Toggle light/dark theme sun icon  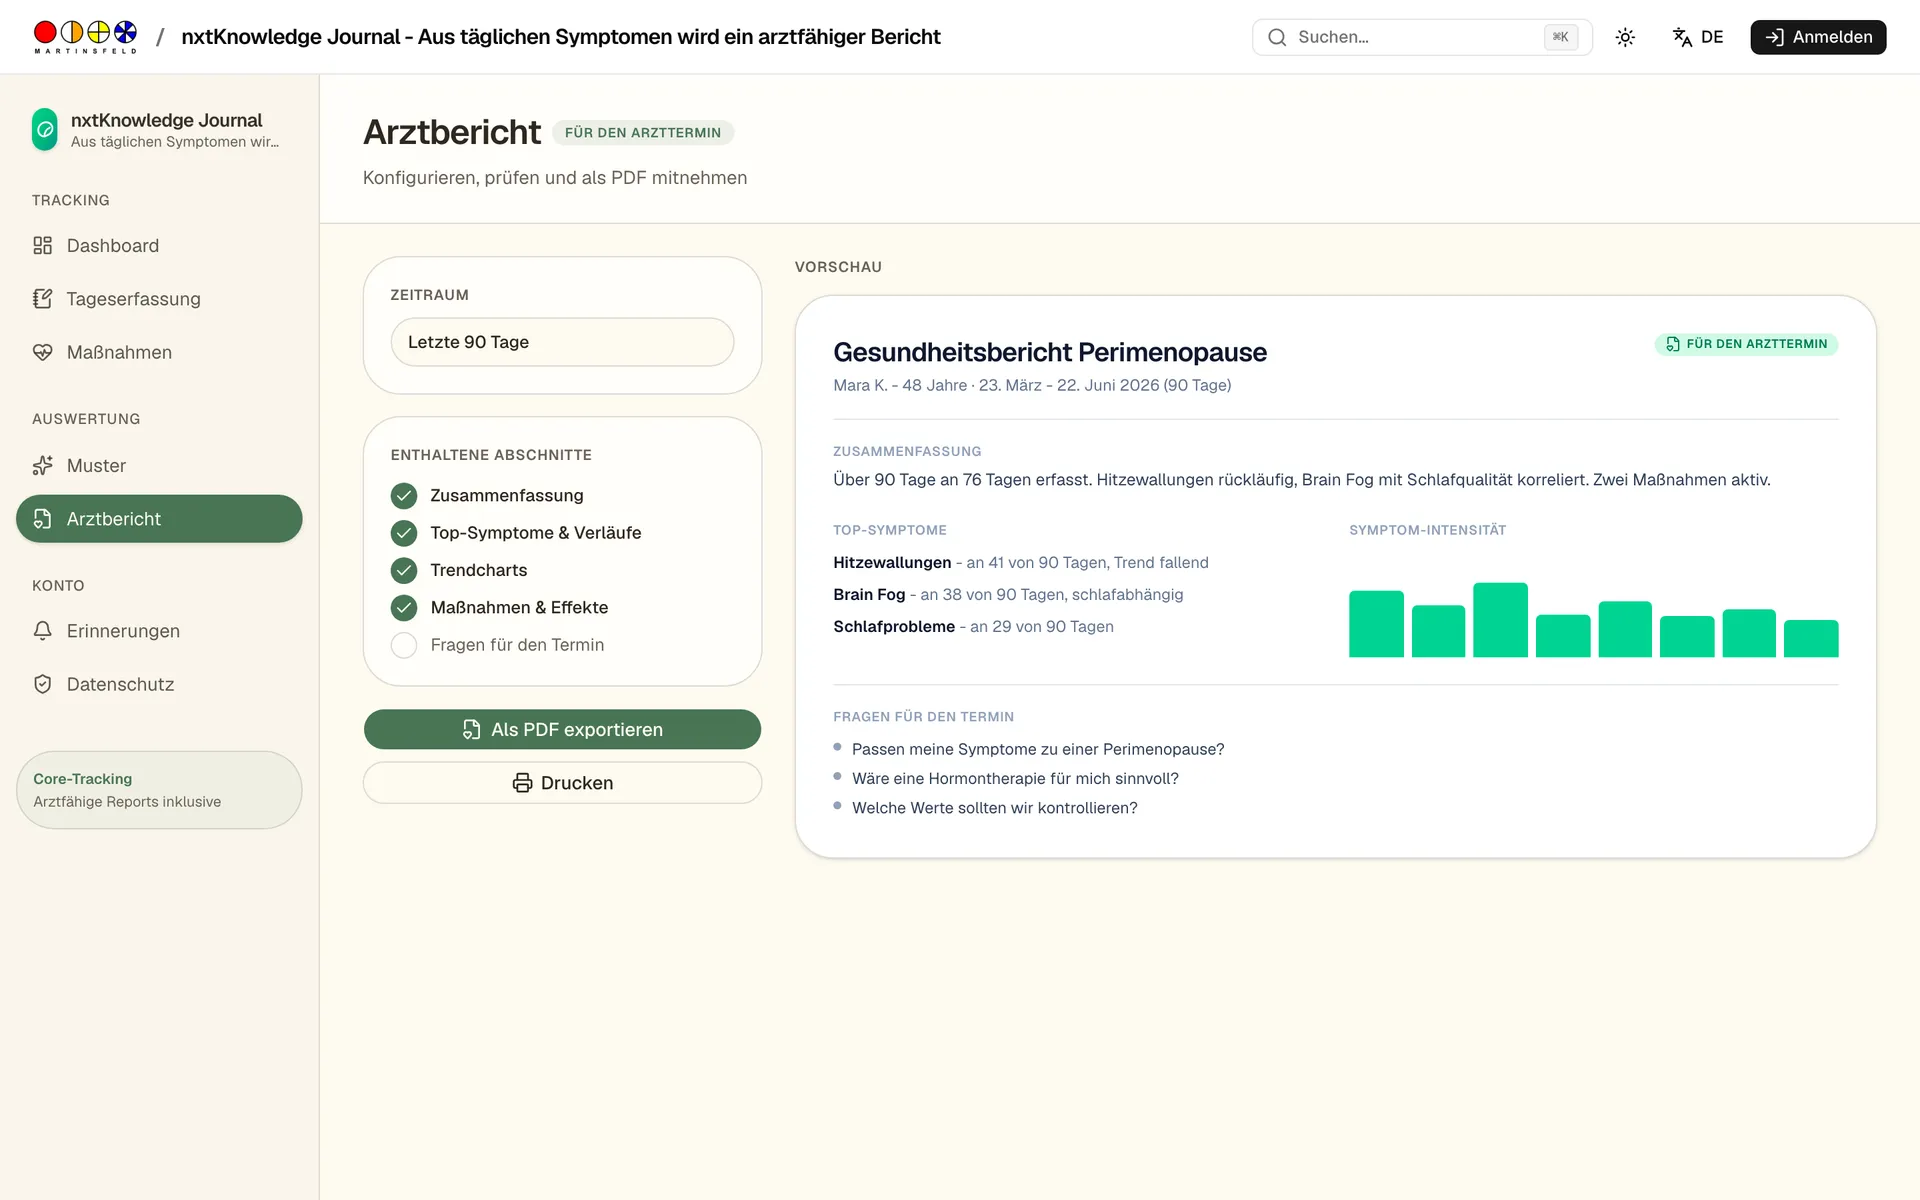1625,37
